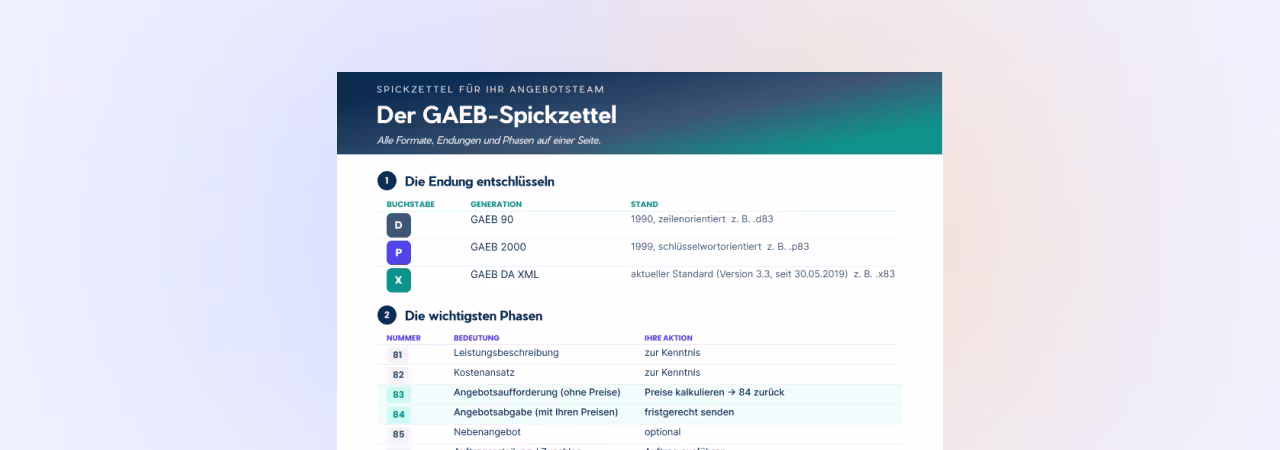Click the cell "Kostenansatz"
The width and height of the screenshot is (1280, 450).
[x=485, y=372]
